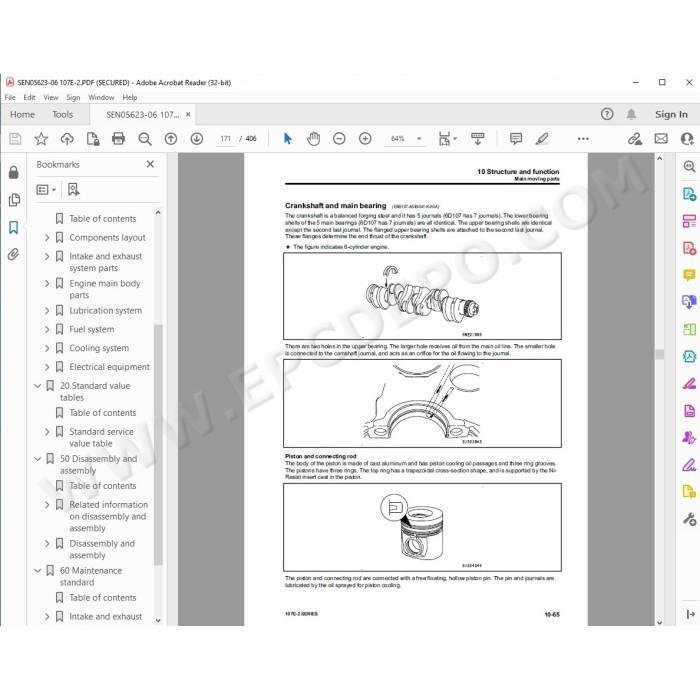Open the Sign menu
This screenshot has width=700, height=700.
(73, 97)
